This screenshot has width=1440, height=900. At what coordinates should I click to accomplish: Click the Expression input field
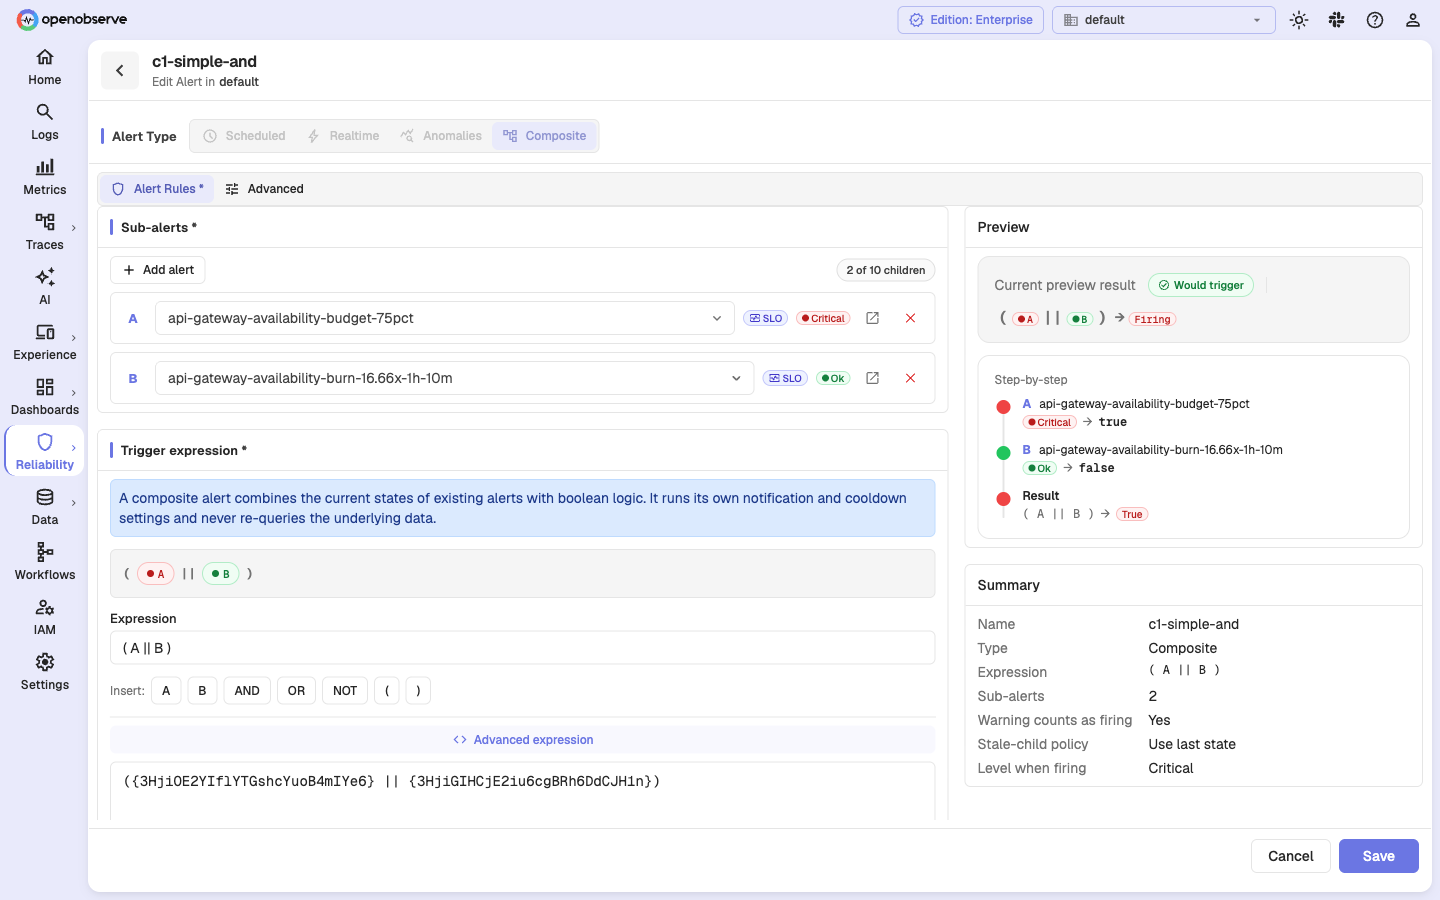(522, 648)
